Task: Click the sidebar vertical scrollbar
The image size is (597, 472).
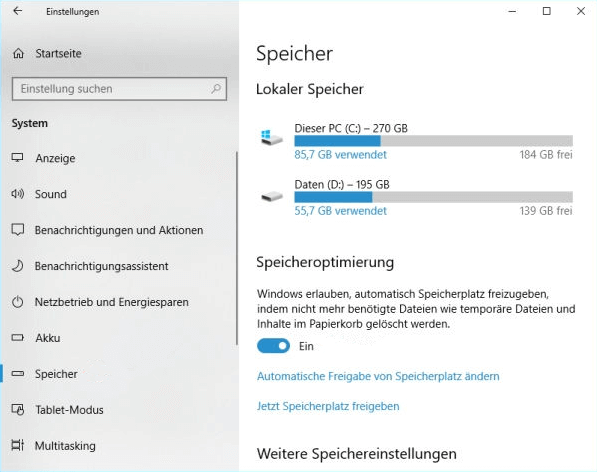Action: click(x=237, y=248)
